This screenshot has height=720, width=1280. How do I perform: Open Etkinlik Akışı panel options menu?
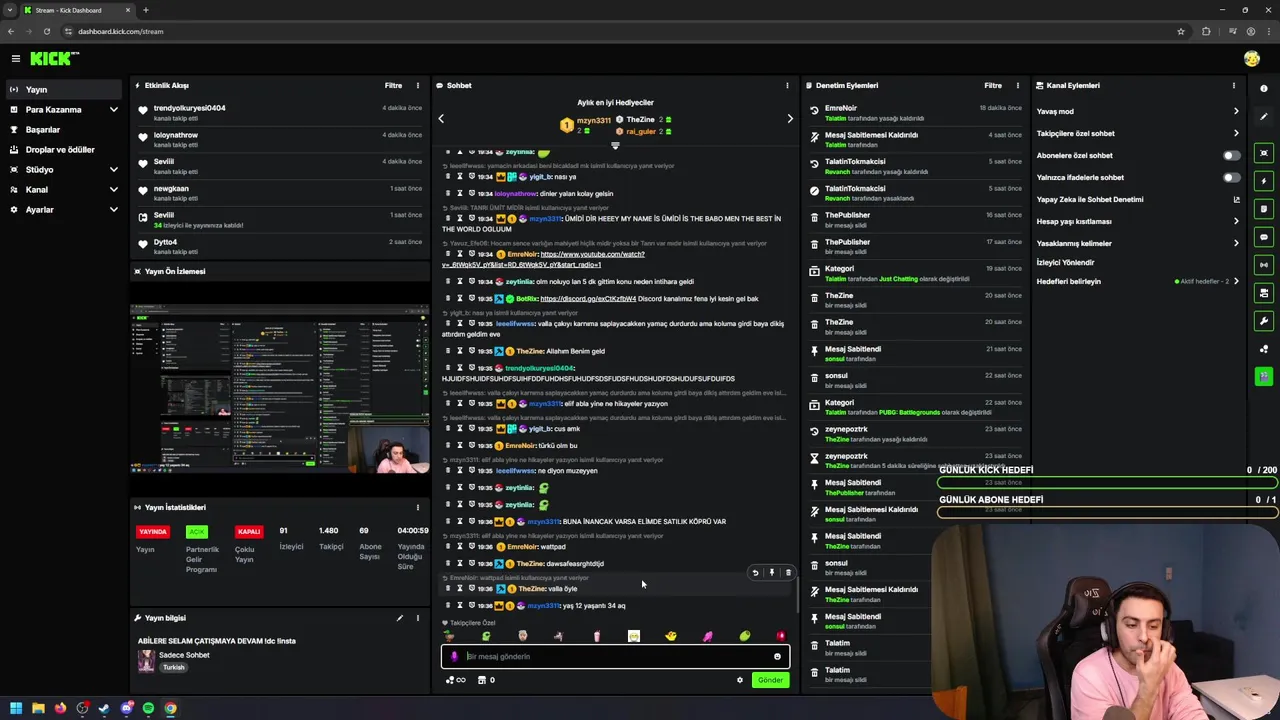pos(418,85)
